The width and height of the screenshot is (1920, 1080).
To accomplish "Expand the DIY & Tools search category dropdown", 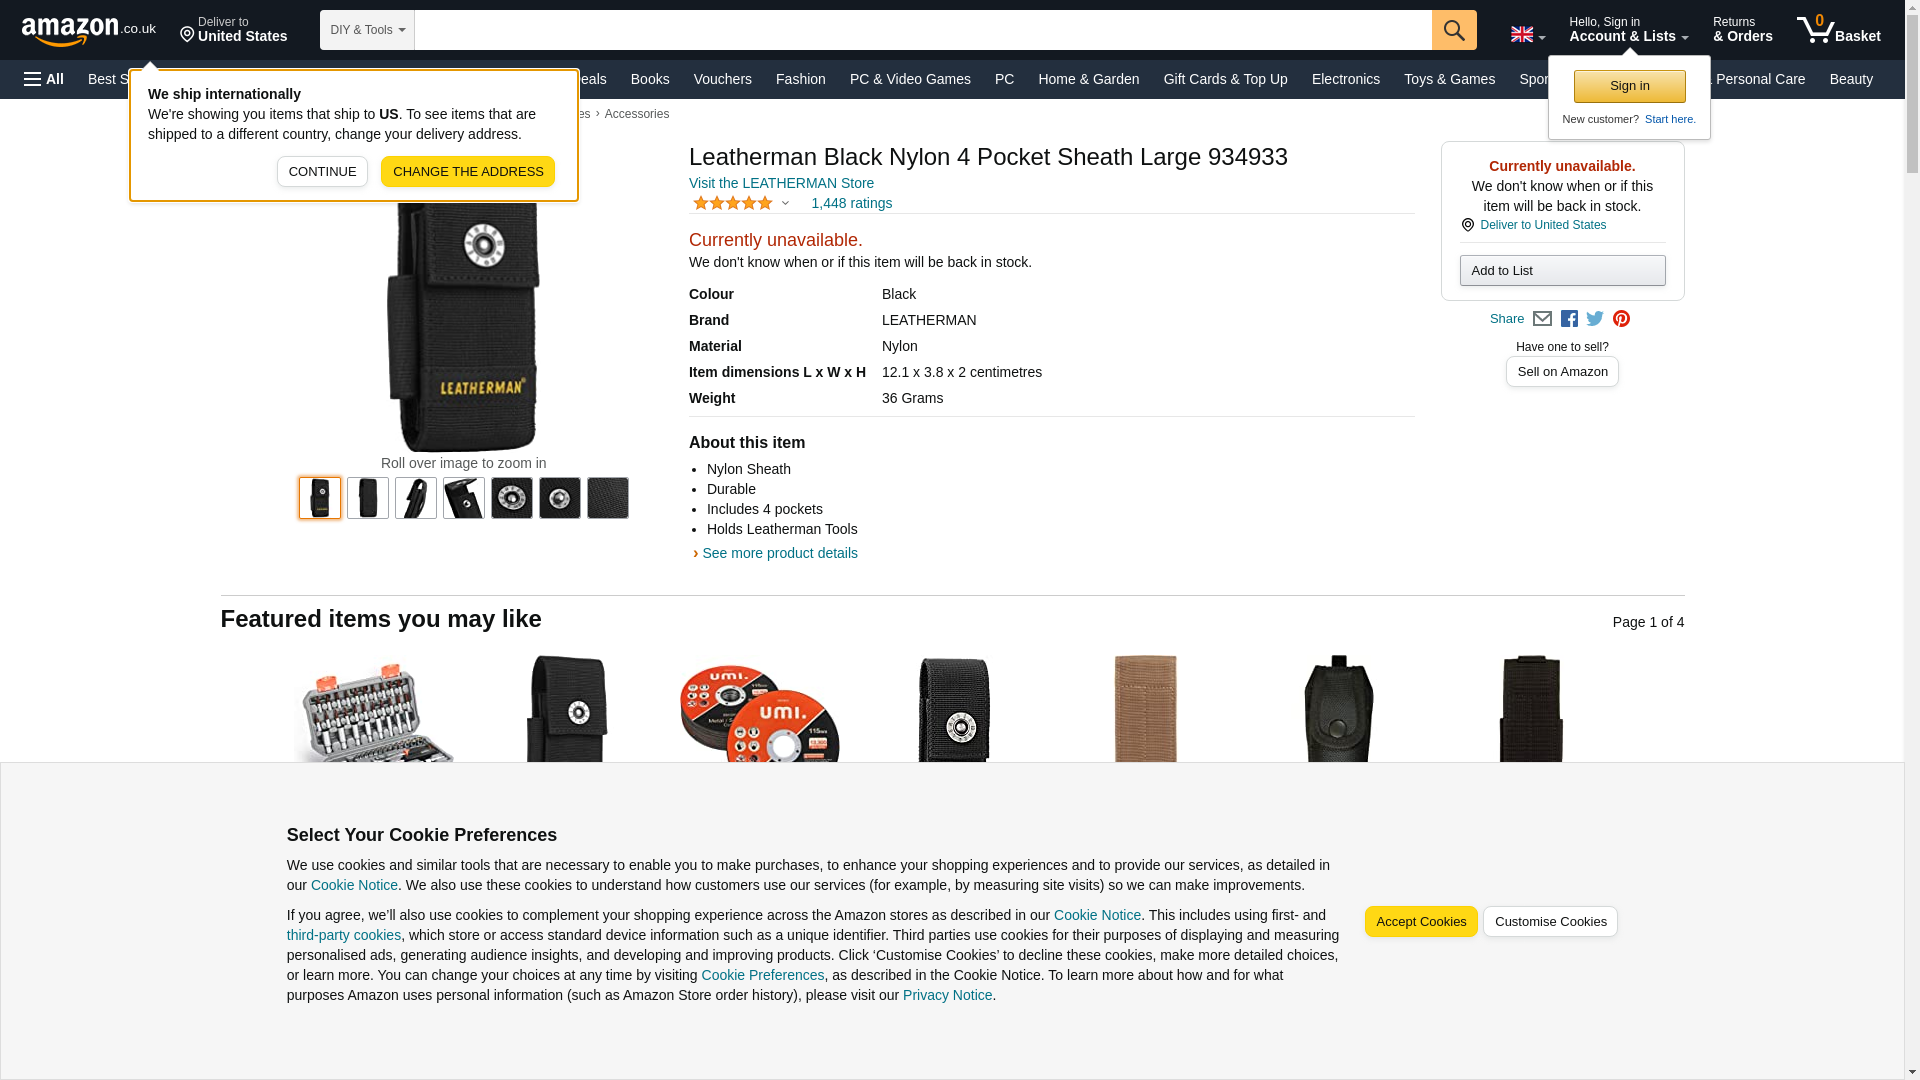I will tap(367, 30).
